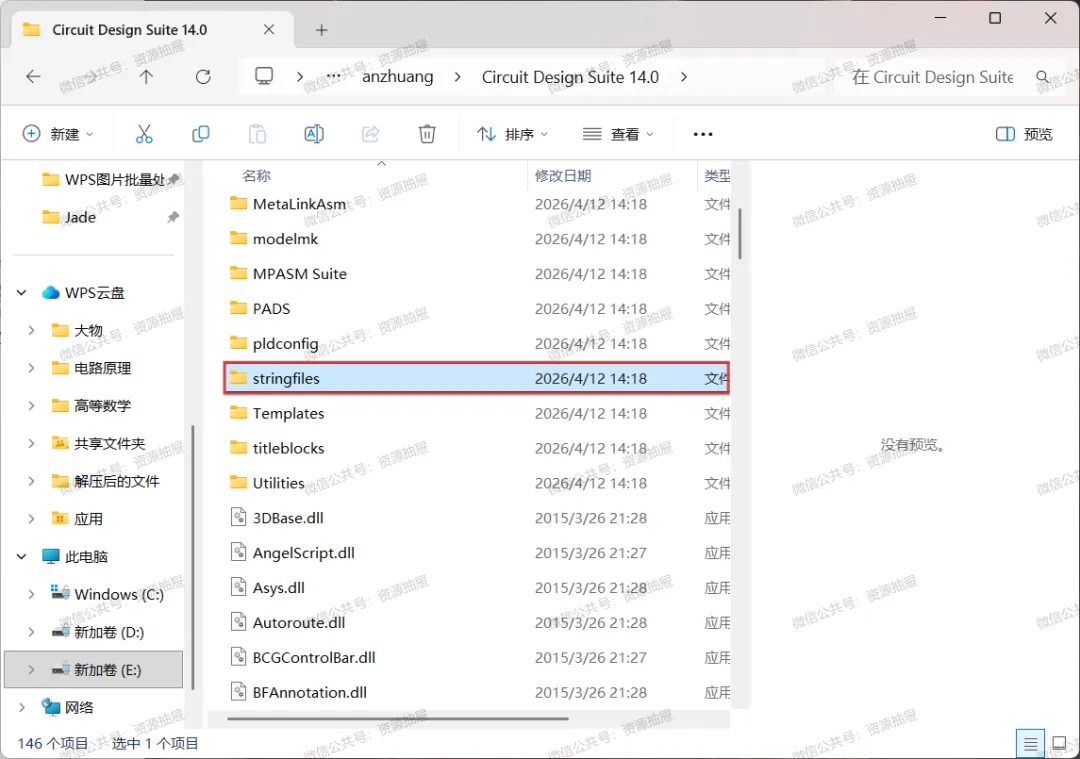Viewport: 1080px width, 759px height.
Task: Expand the Windows (C:) drive node
Action: pyautogui.click(x=31, y=594)
